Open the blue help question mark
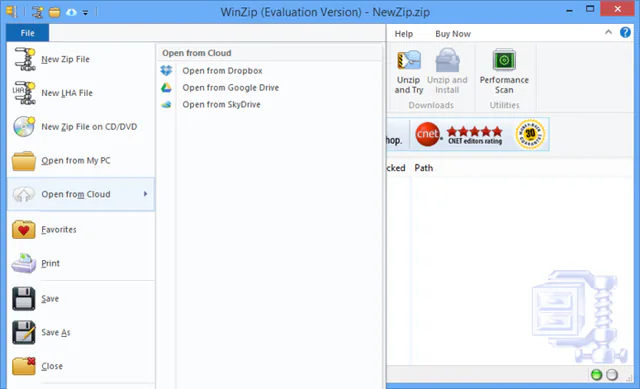Screen dimensions: 640x389 (x=625, y=32)
